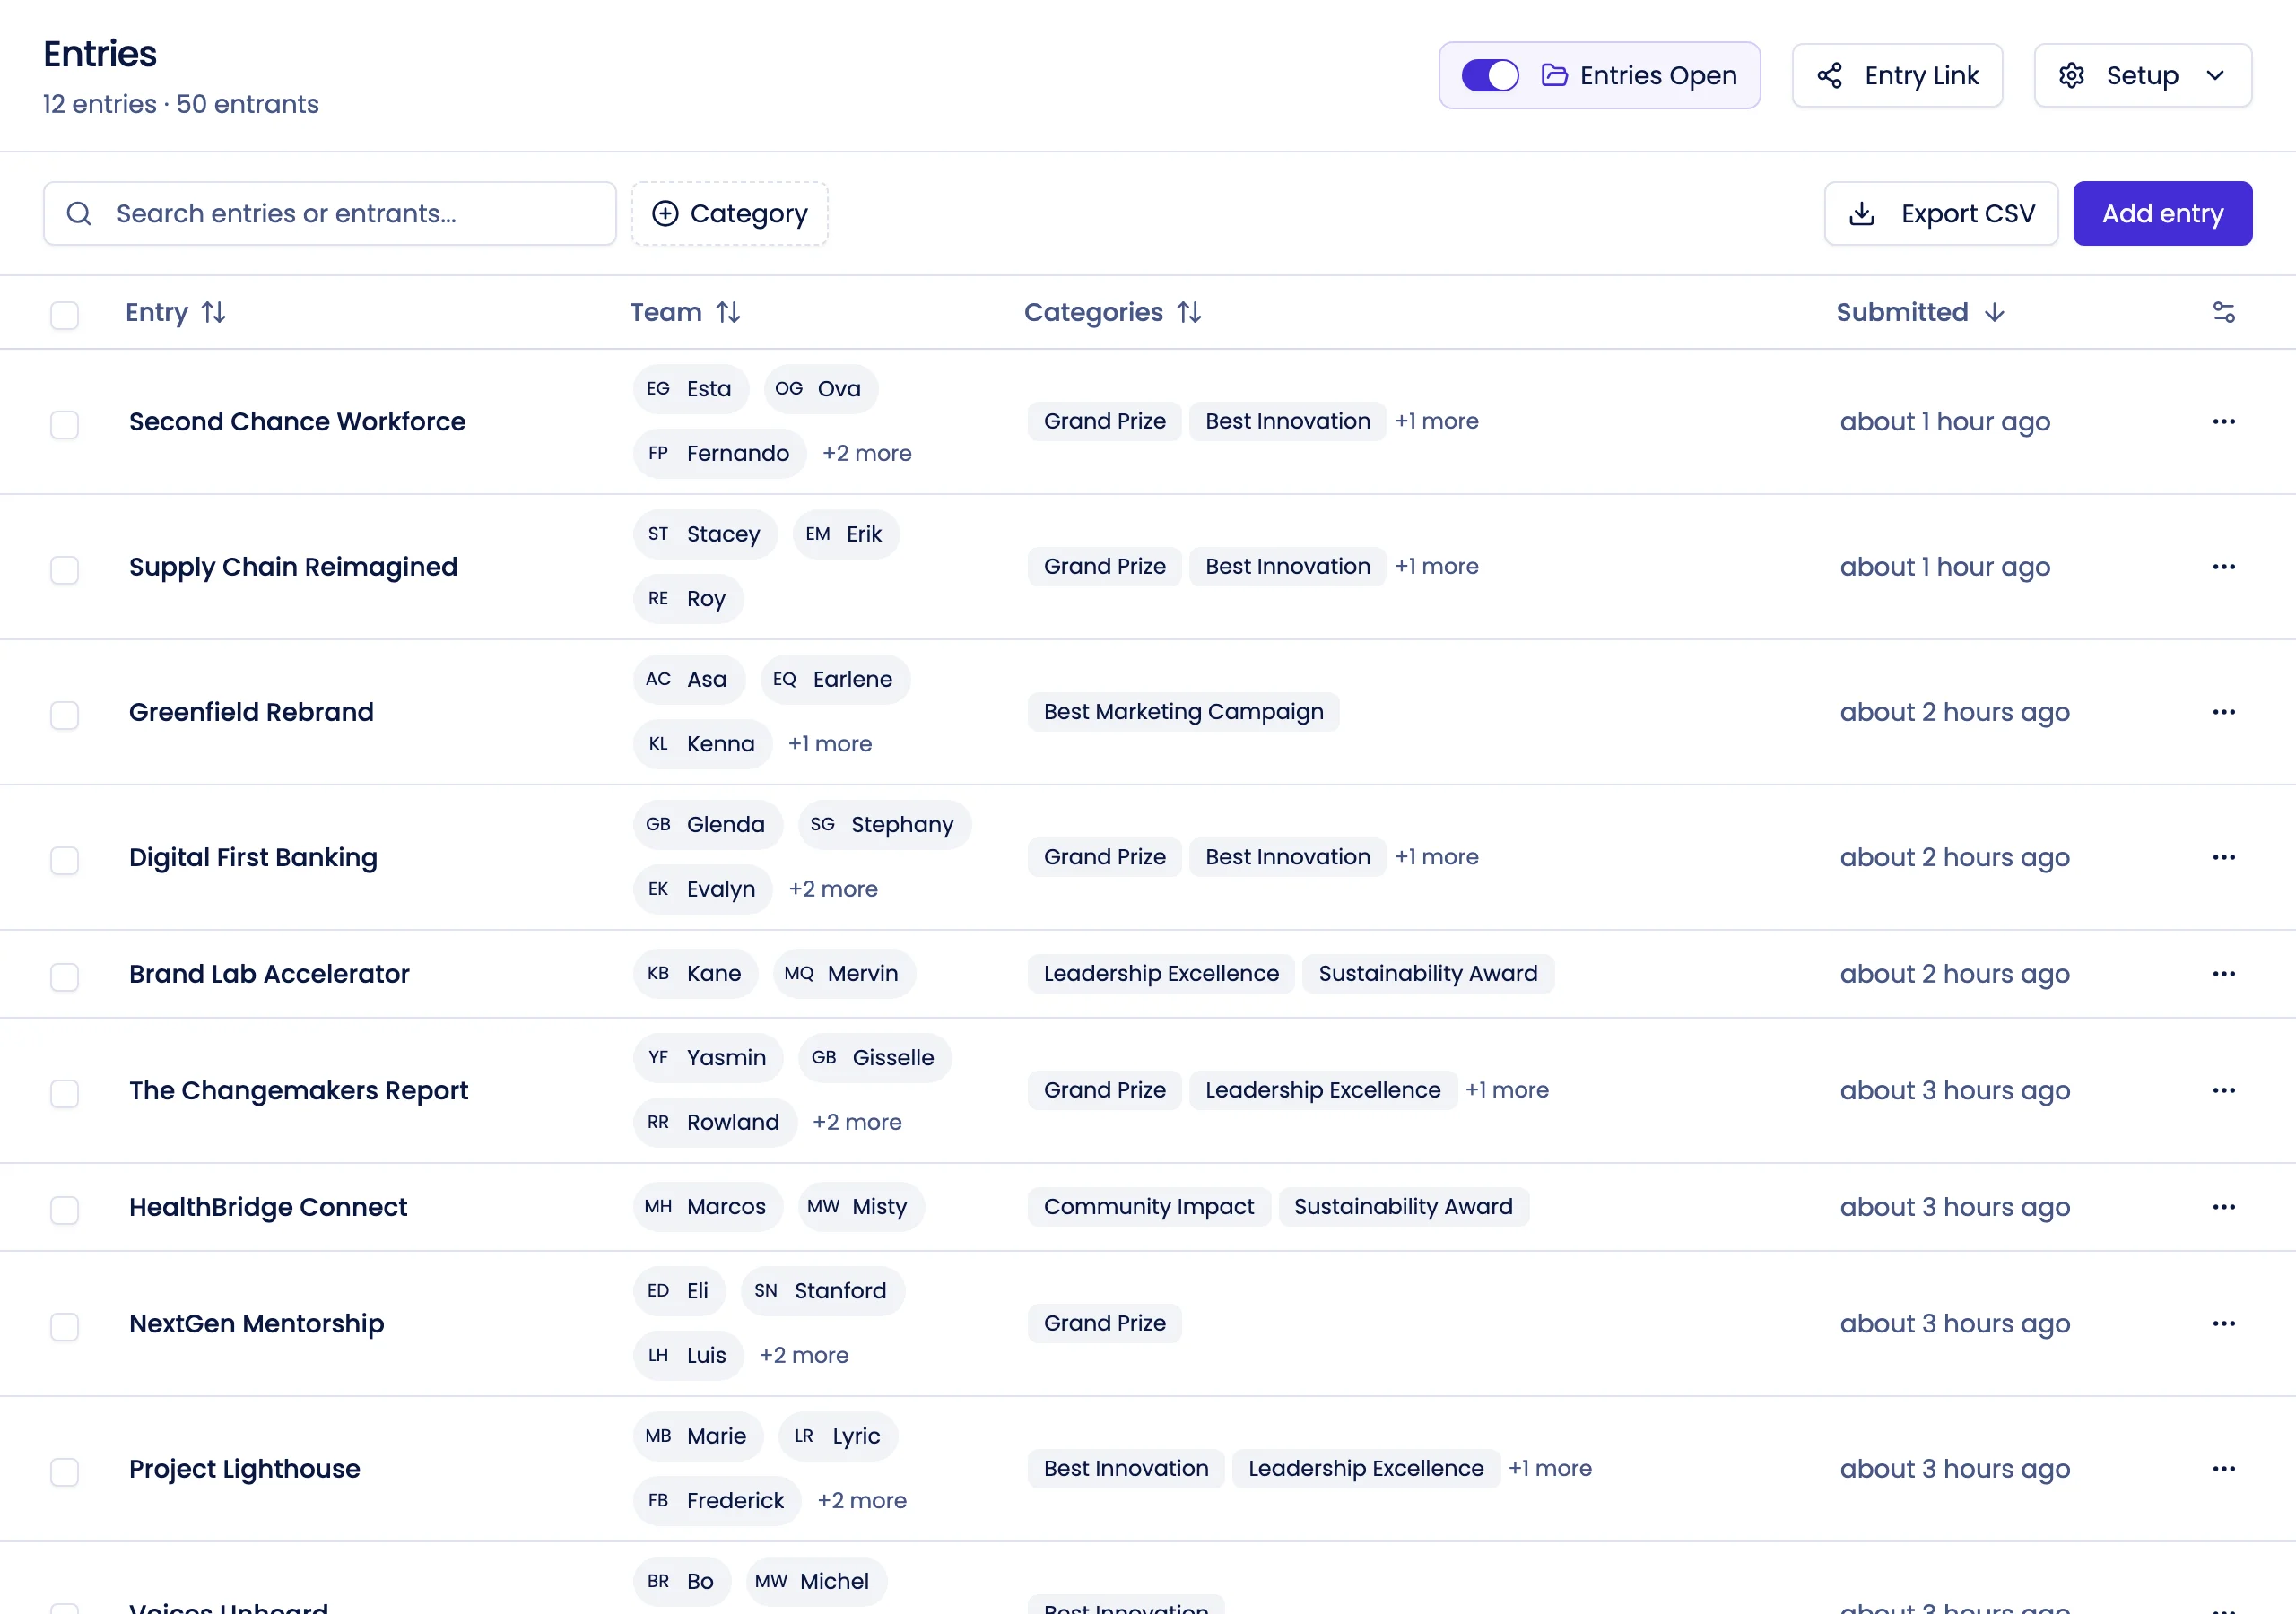Image resolution: width=2296 pixels, height=1614 pixels.
Task: Click the search magnifier icon
Action: click(x=80, y=213)
